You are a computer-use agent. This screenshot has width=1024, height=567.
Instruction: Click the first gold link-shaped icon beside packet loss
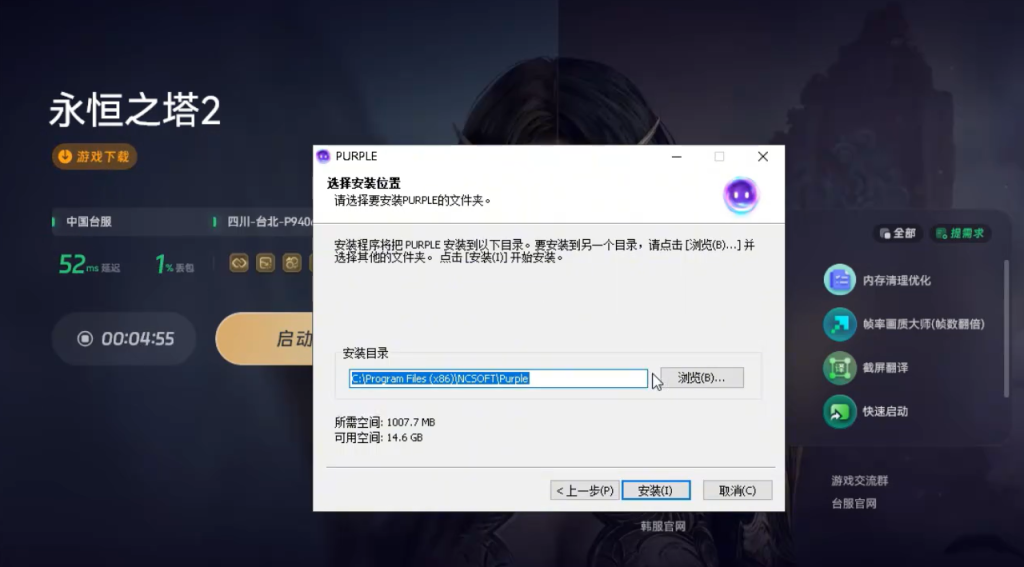(x=239, y=263)
